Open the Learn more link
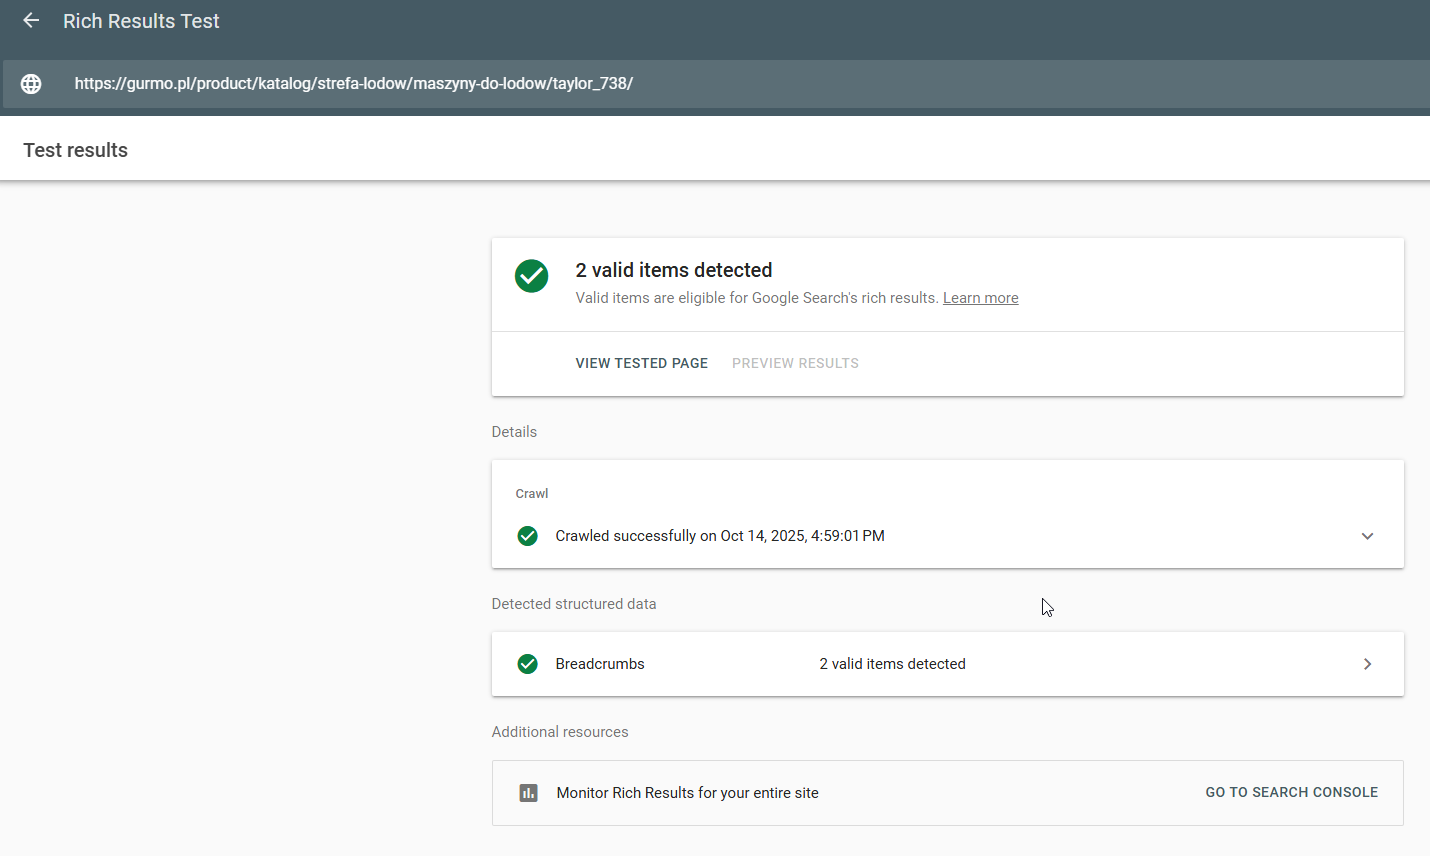The image size is (1430, 856). [x=980, y=298]
